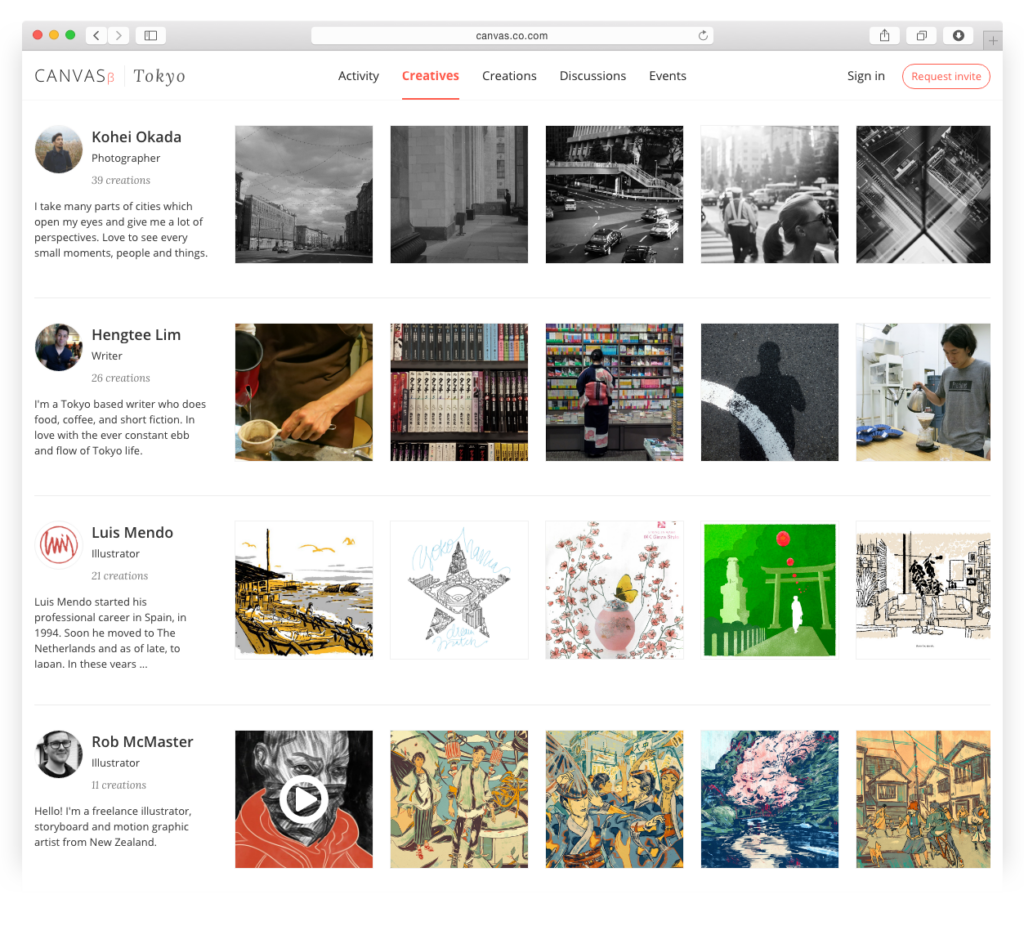Open the Discussions tab
The width and height of the screenshot is (1024, 926).
pos(592,76)
